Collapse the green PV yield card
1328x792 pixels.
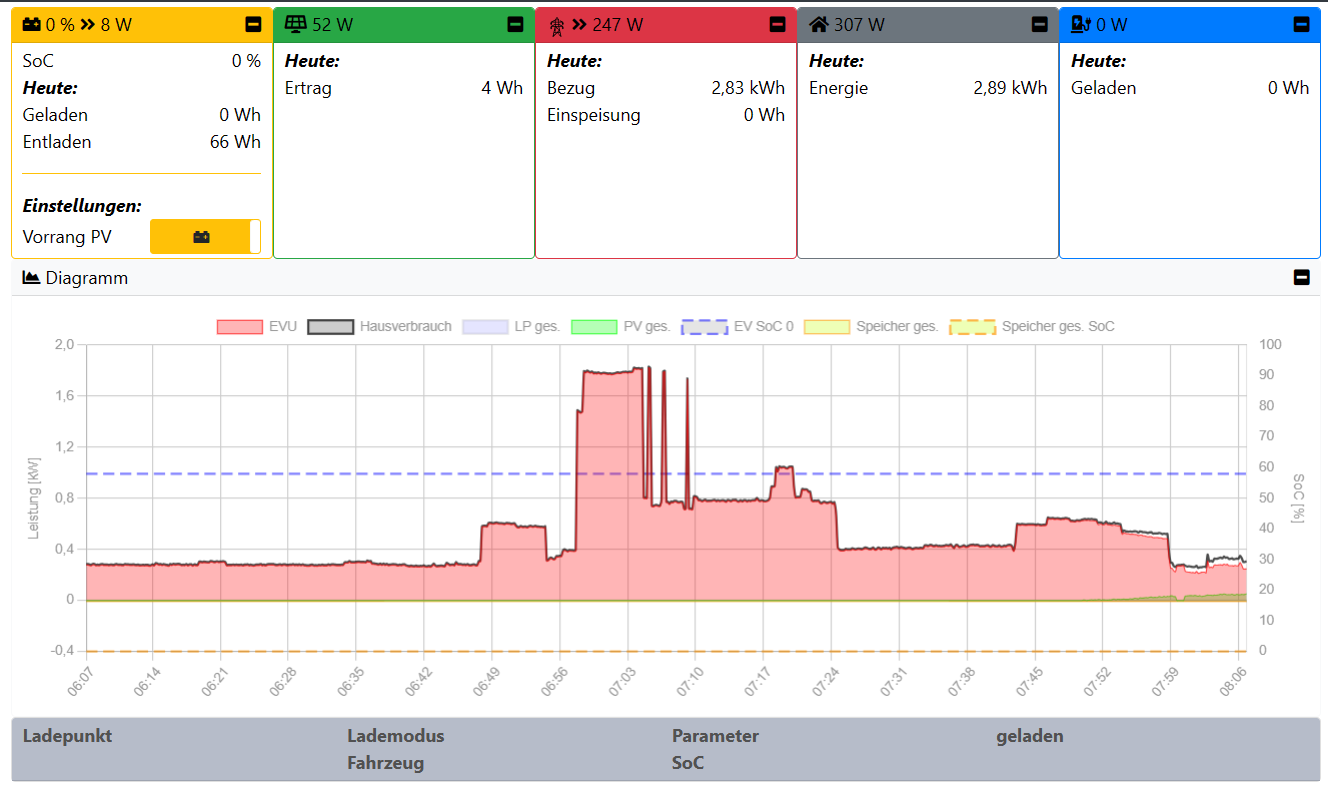515,25
